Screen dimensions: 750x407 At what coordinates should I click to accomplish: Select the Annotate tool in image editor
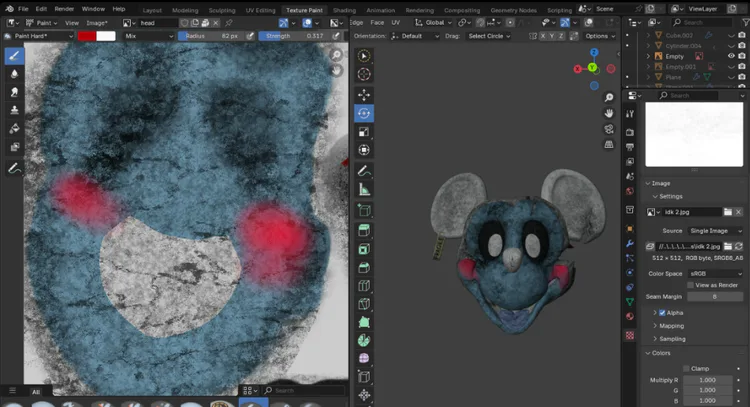click(15, 169)
